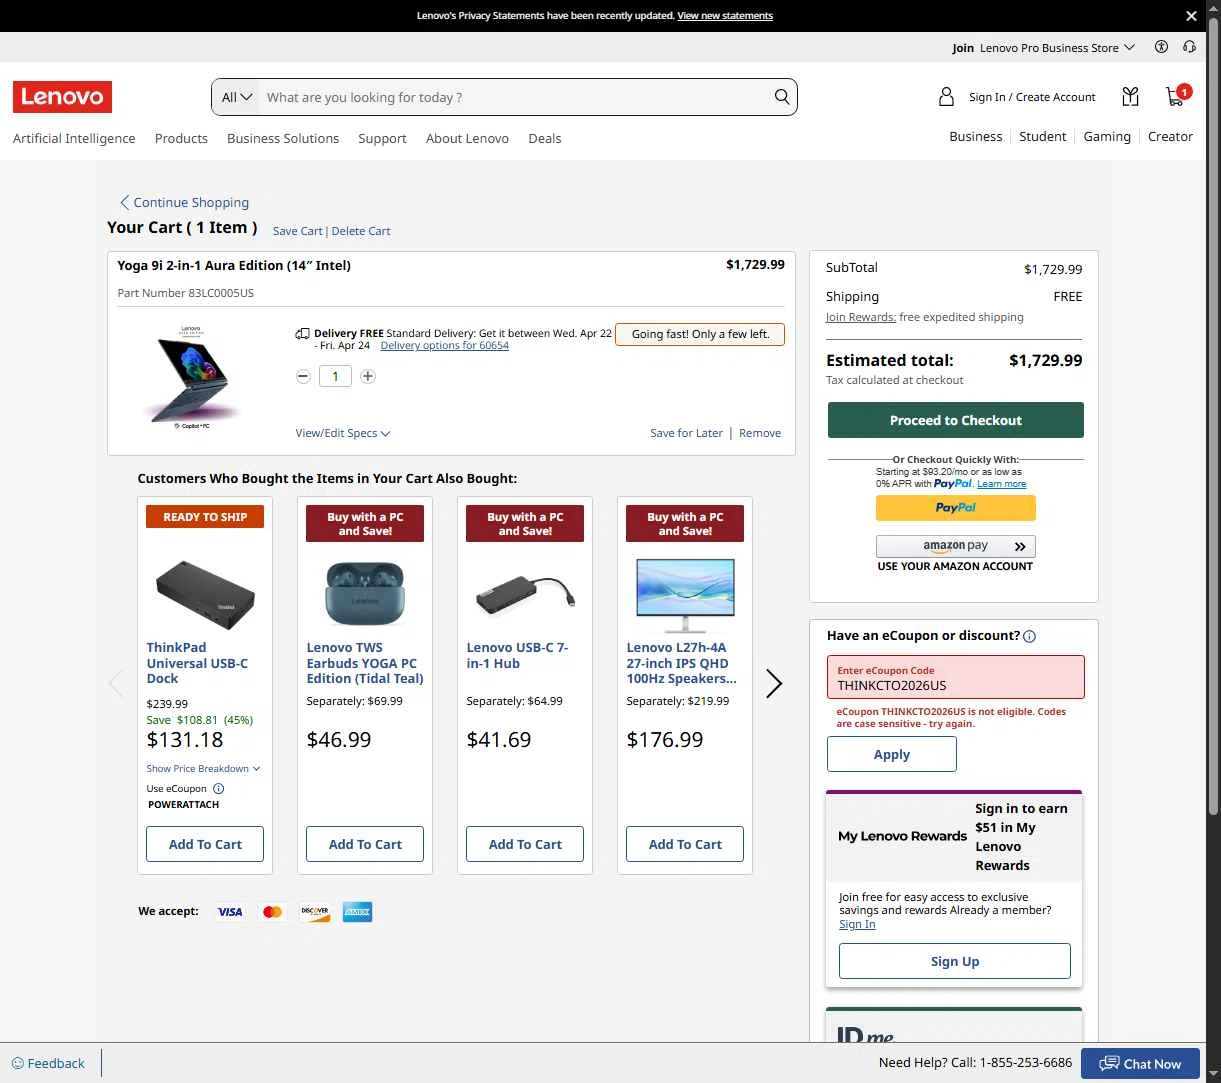Screen dimensions: 1221x1083
Task: Click Save Cart link
Action: click(x=297, y=231)
